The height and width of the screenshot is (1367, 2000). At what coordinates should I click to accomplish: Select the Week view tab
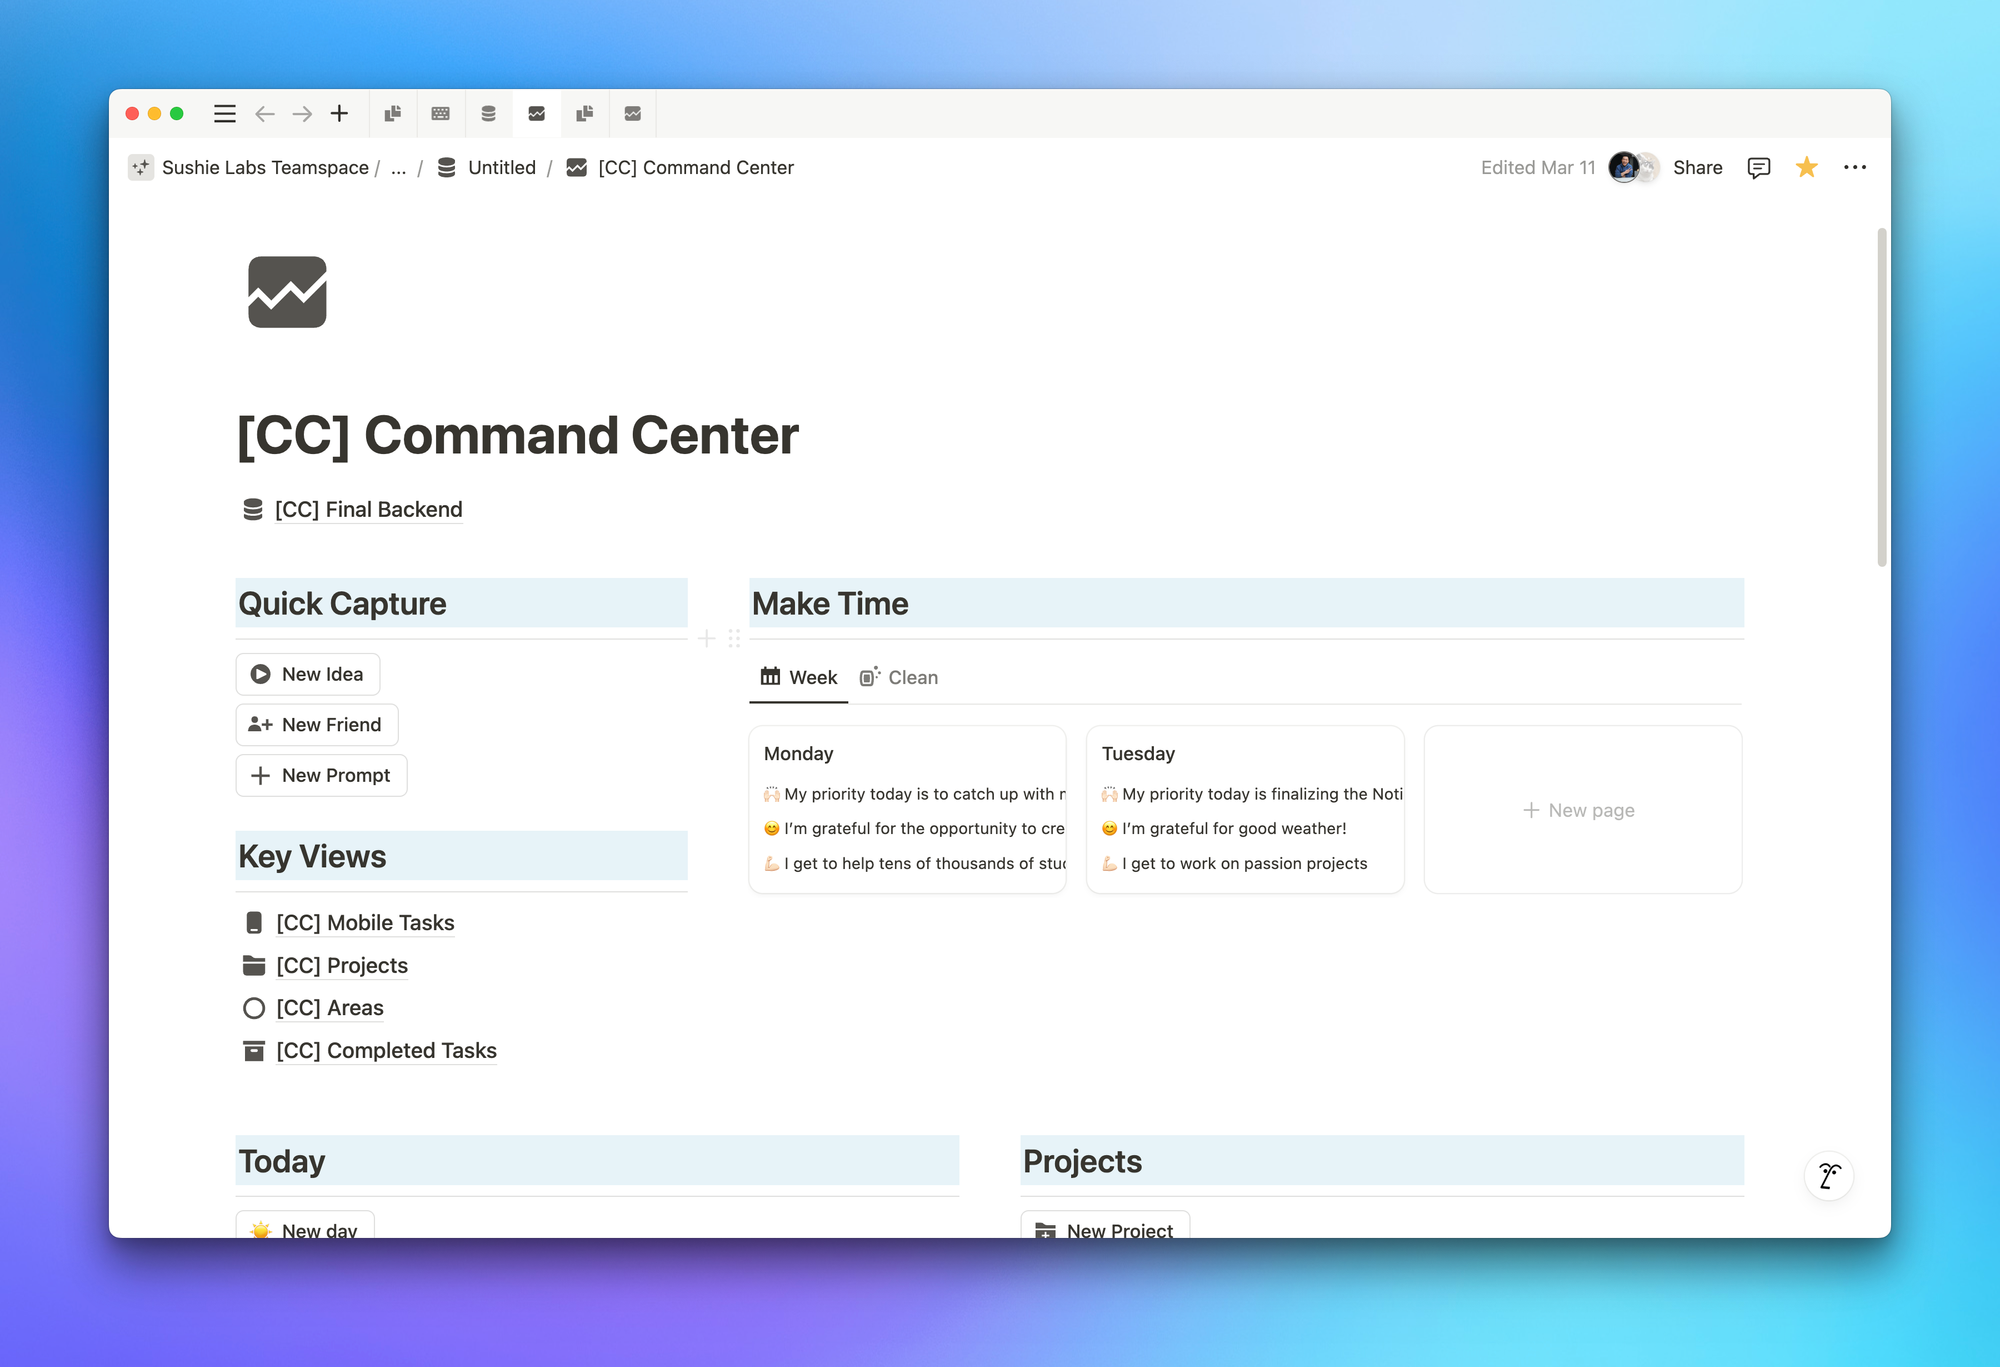pos(799,678)
